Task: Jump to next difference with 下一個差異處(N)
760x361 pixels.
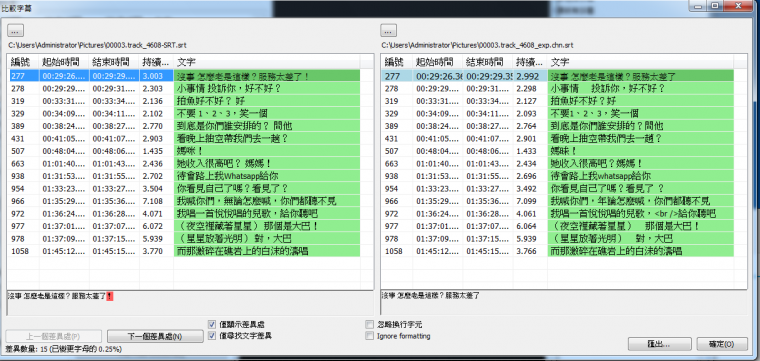Action: 155,336
